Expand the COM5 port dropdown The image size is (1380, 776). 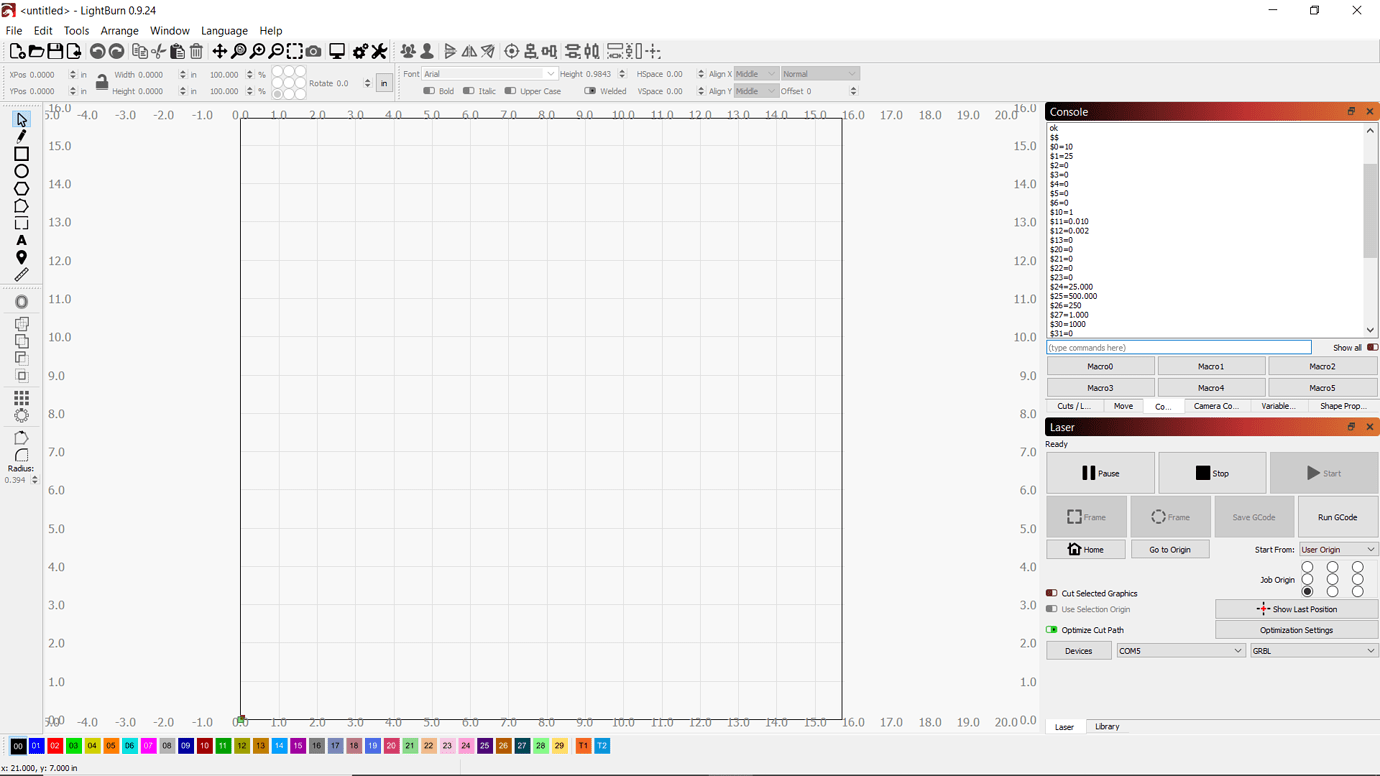click(1180, 651)
